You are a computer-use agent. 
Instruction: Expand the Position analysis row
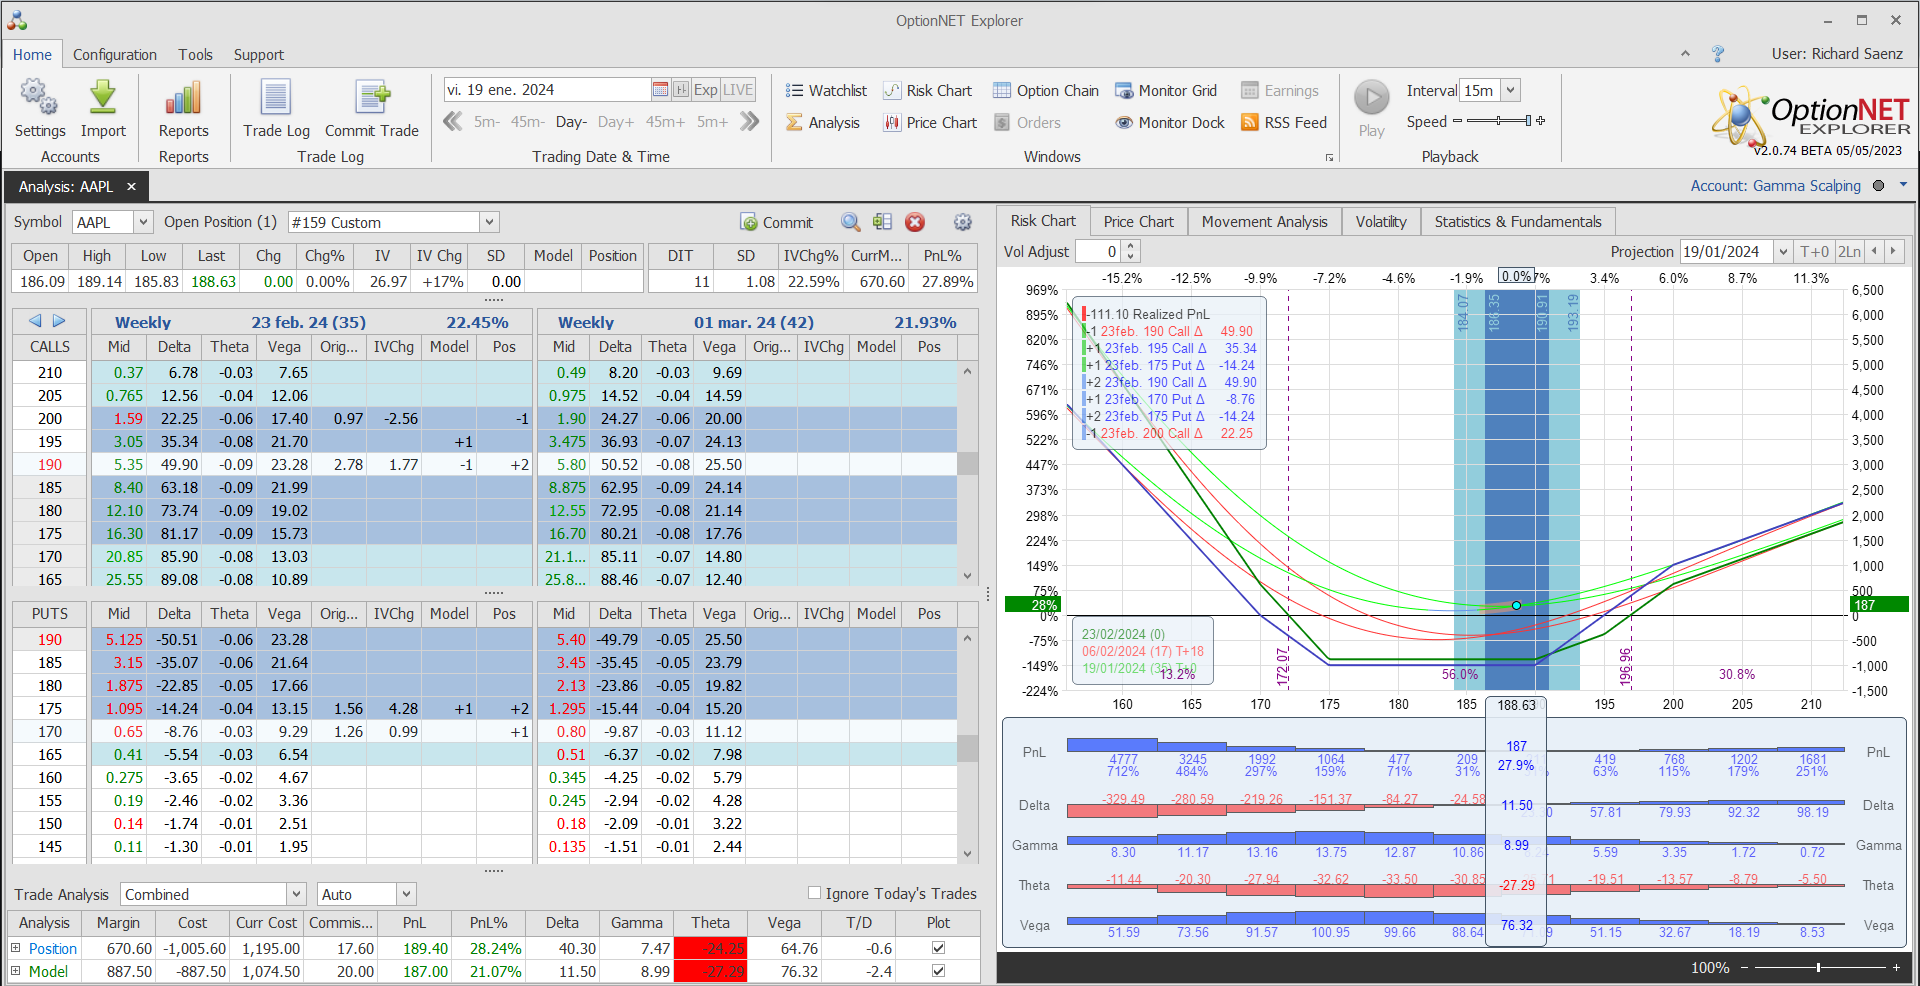pos(16,948)
